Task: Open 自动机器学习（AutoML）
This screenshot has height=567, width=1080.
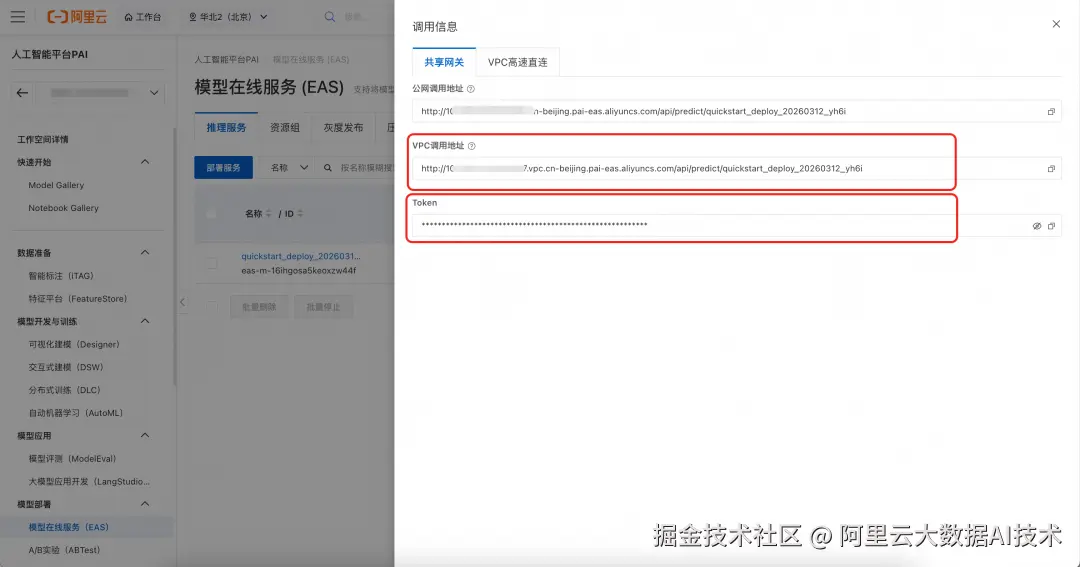Action: coord(76,413)
